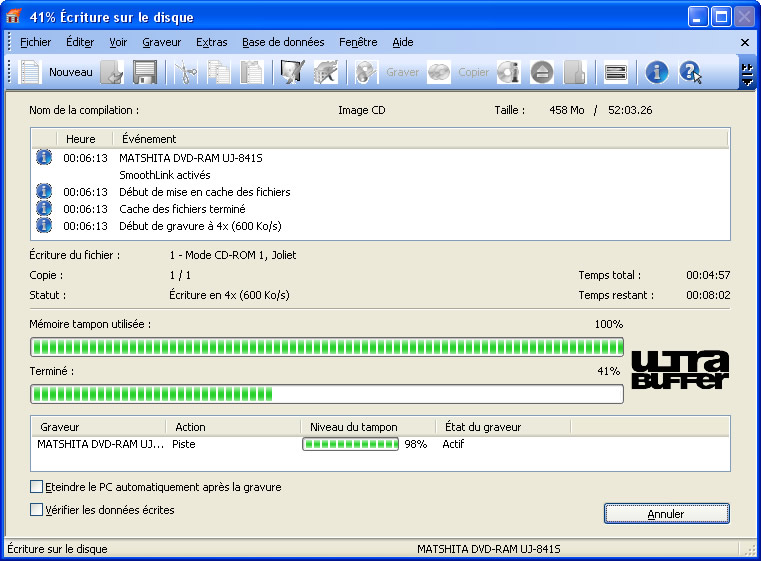The height and width of the screenshot is (561, 761).
Task: Open the Graveur menu
Action: [x=161, y=42]
